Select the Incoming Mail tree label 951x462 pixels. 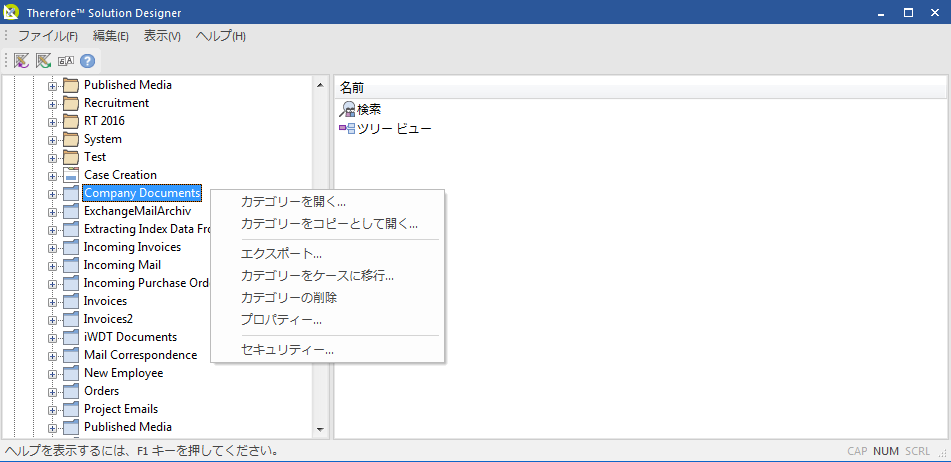[123, 265]
